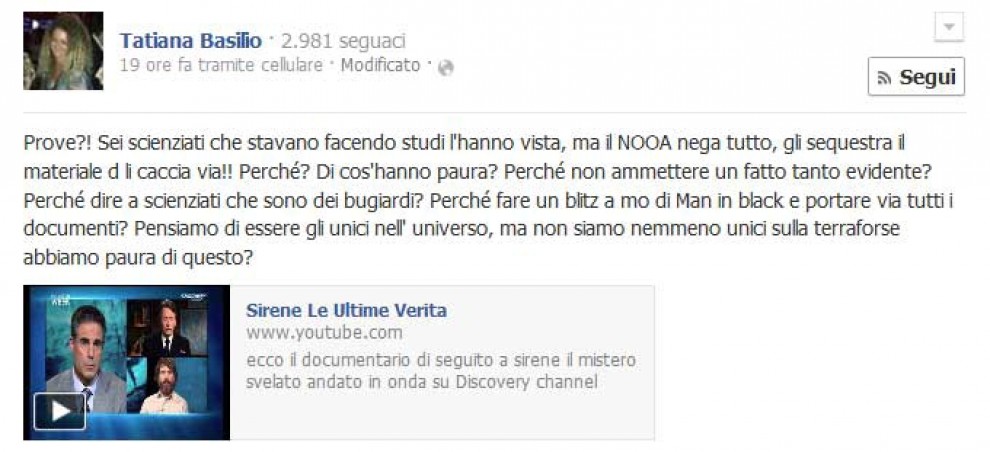This screenshot has width=990, height=452.
Task: Open the '19 ore fa' post timestamp
Action: coord(155,65)
